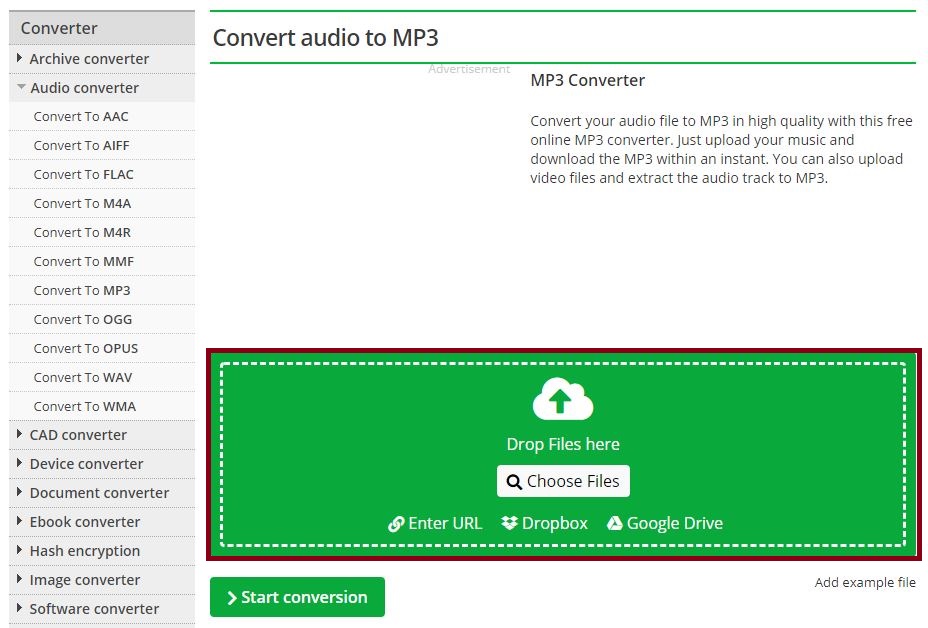This screenshot has width=928, height=628.
Task: Expand the Software converter arrow
Action: [20, 608]
